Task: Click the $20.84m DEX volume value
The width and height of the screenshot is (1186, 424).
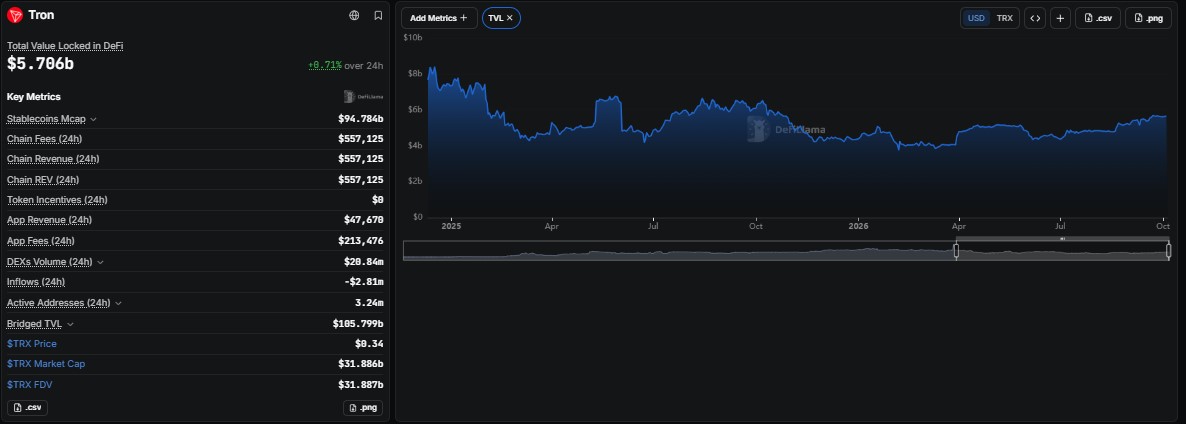Action: 364,262
